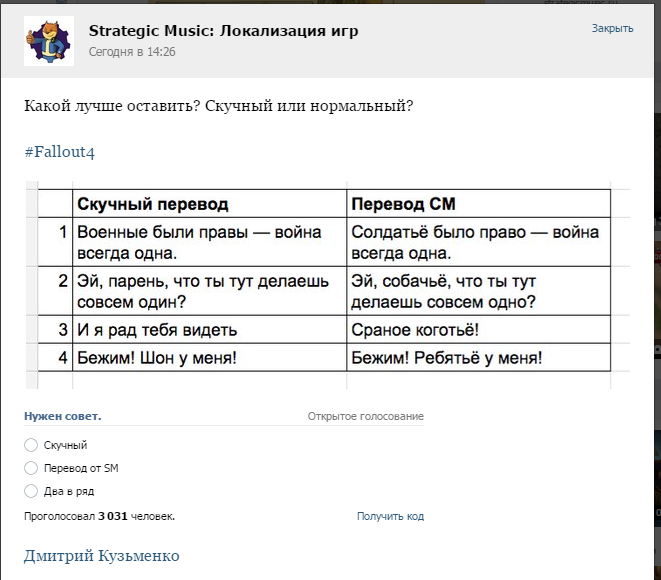Click the cell Эй, собачьё, что ты тут
This screenshot has height=580, width=661.
click(478, 291)
